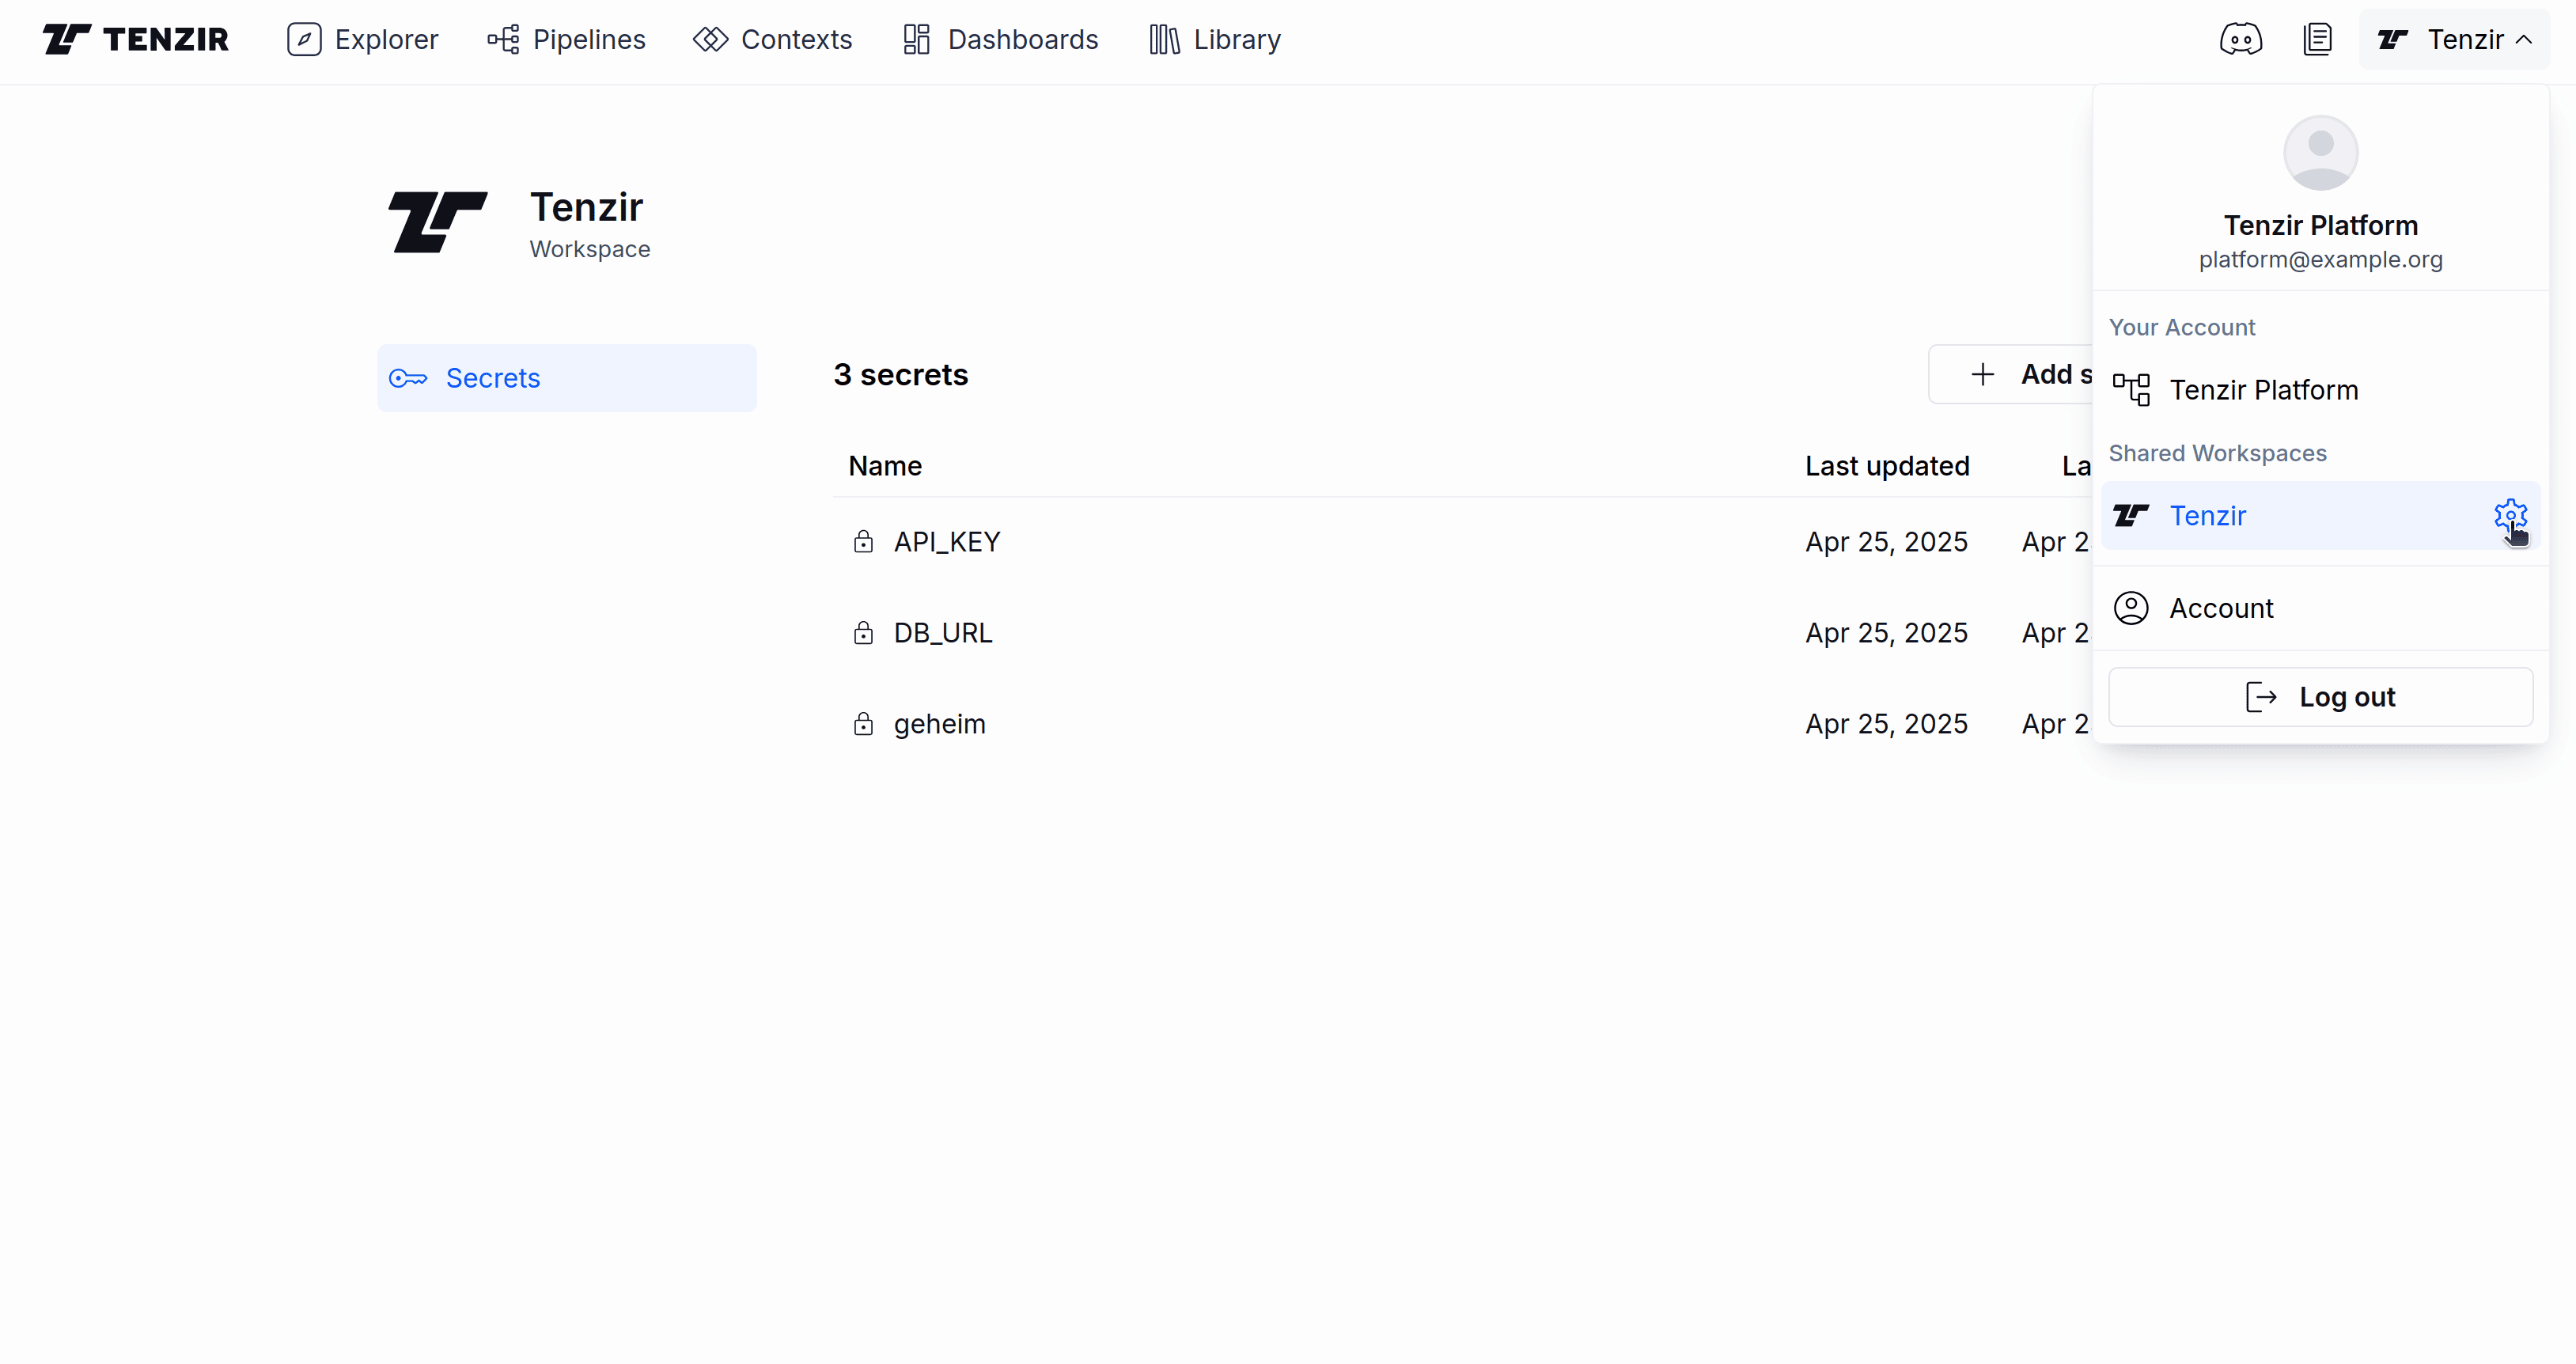Click the Tenzir Platform profile avatar
The width and height of the screenshot is (2576, 1364).
pos(2320,152)
